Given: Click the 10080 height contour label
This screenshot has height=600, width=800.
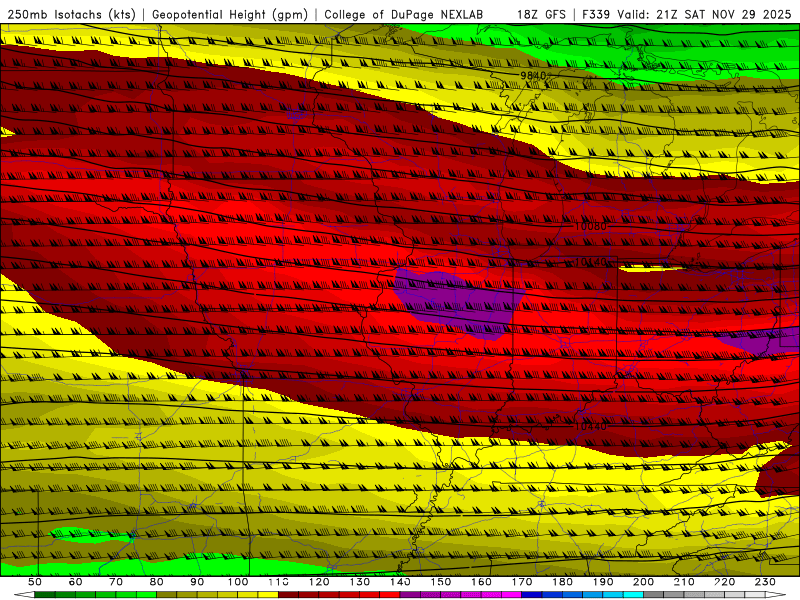Looking at the screenshot, I should pyautogui.click(x=590, y=226).
